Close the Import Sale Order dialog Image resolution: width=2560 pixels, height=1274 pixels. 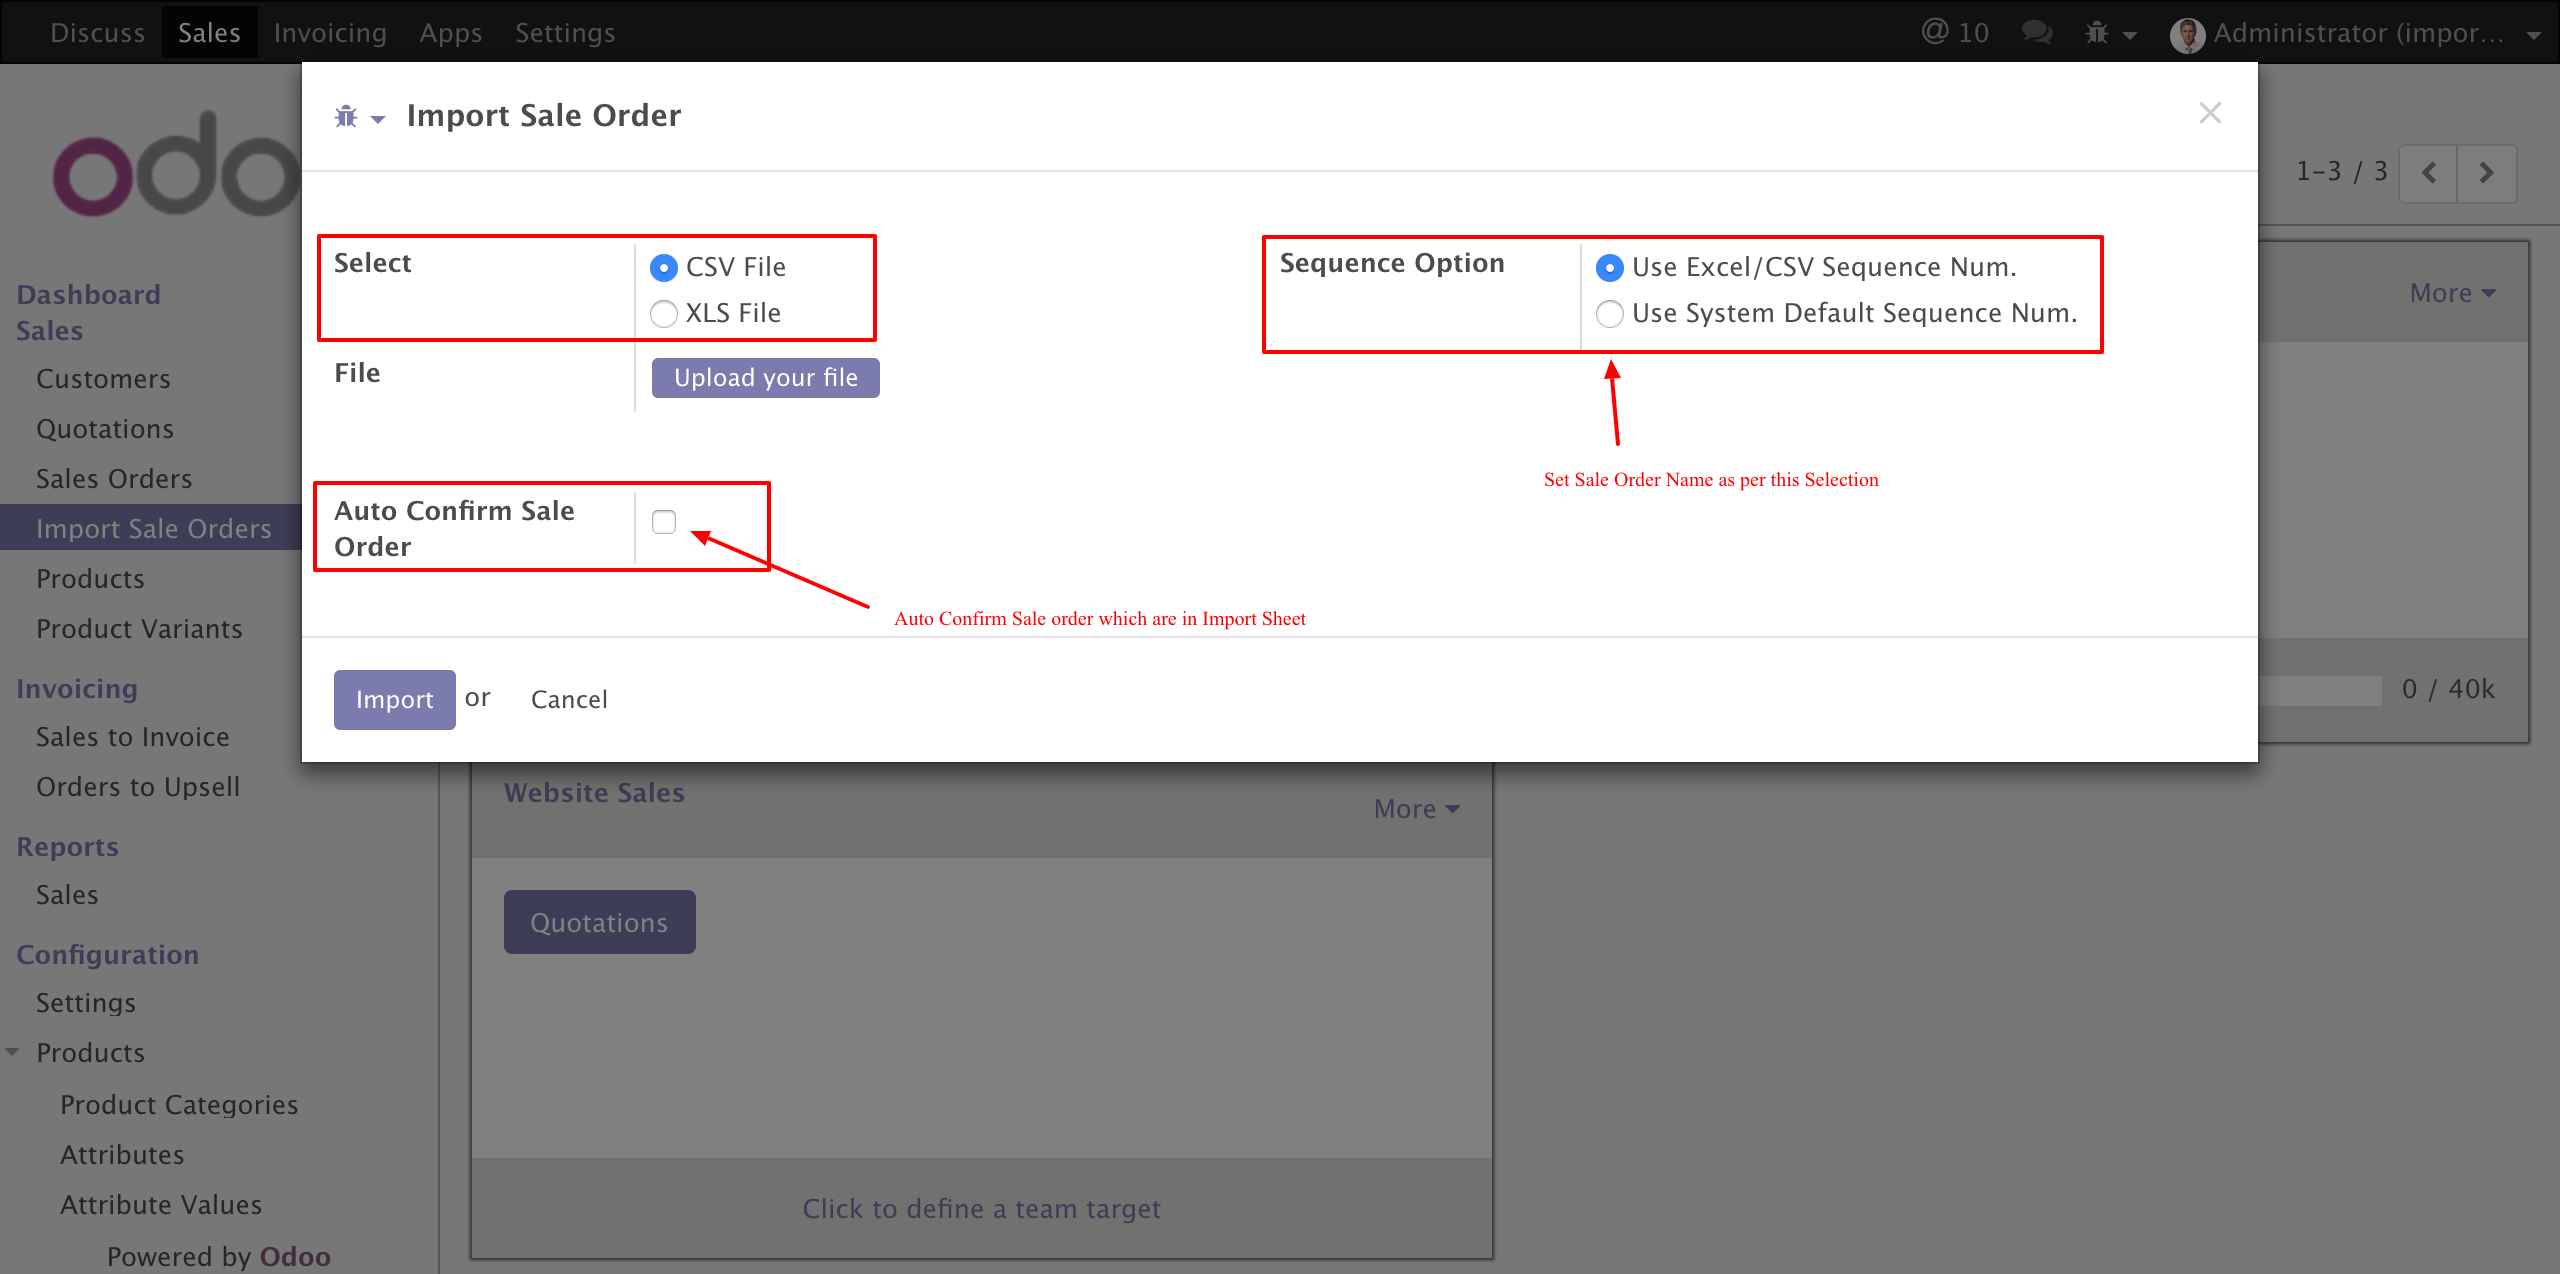2210,113
